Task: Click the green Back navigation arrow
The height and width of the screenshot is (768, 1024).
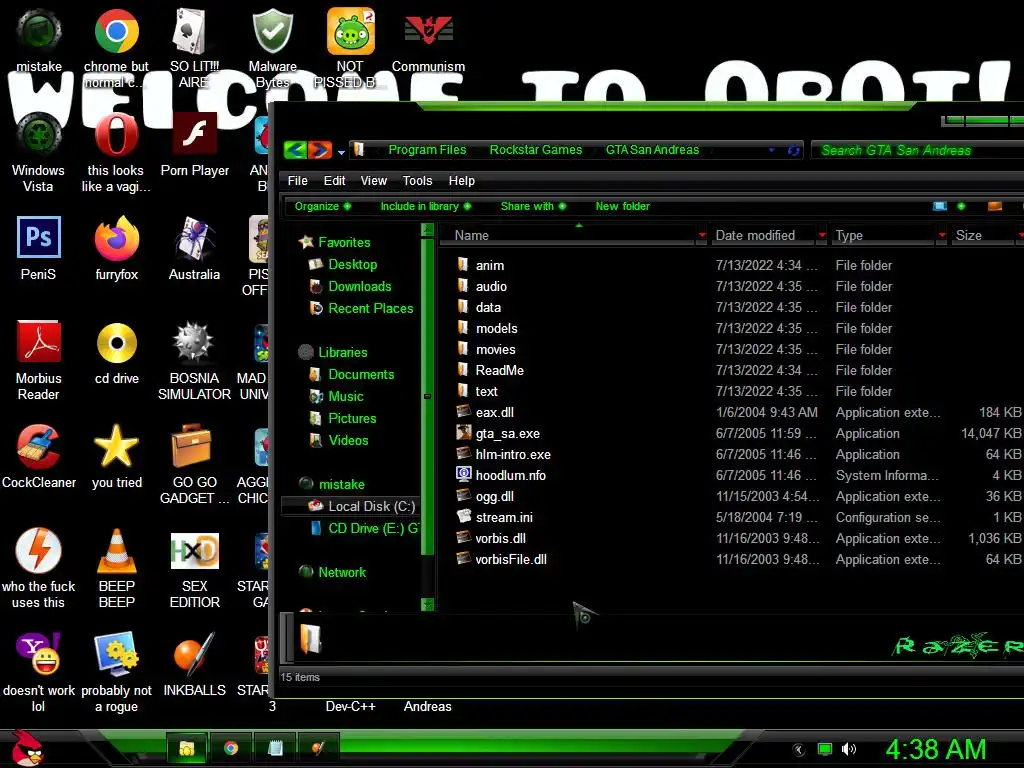Action: coord(296,150)
